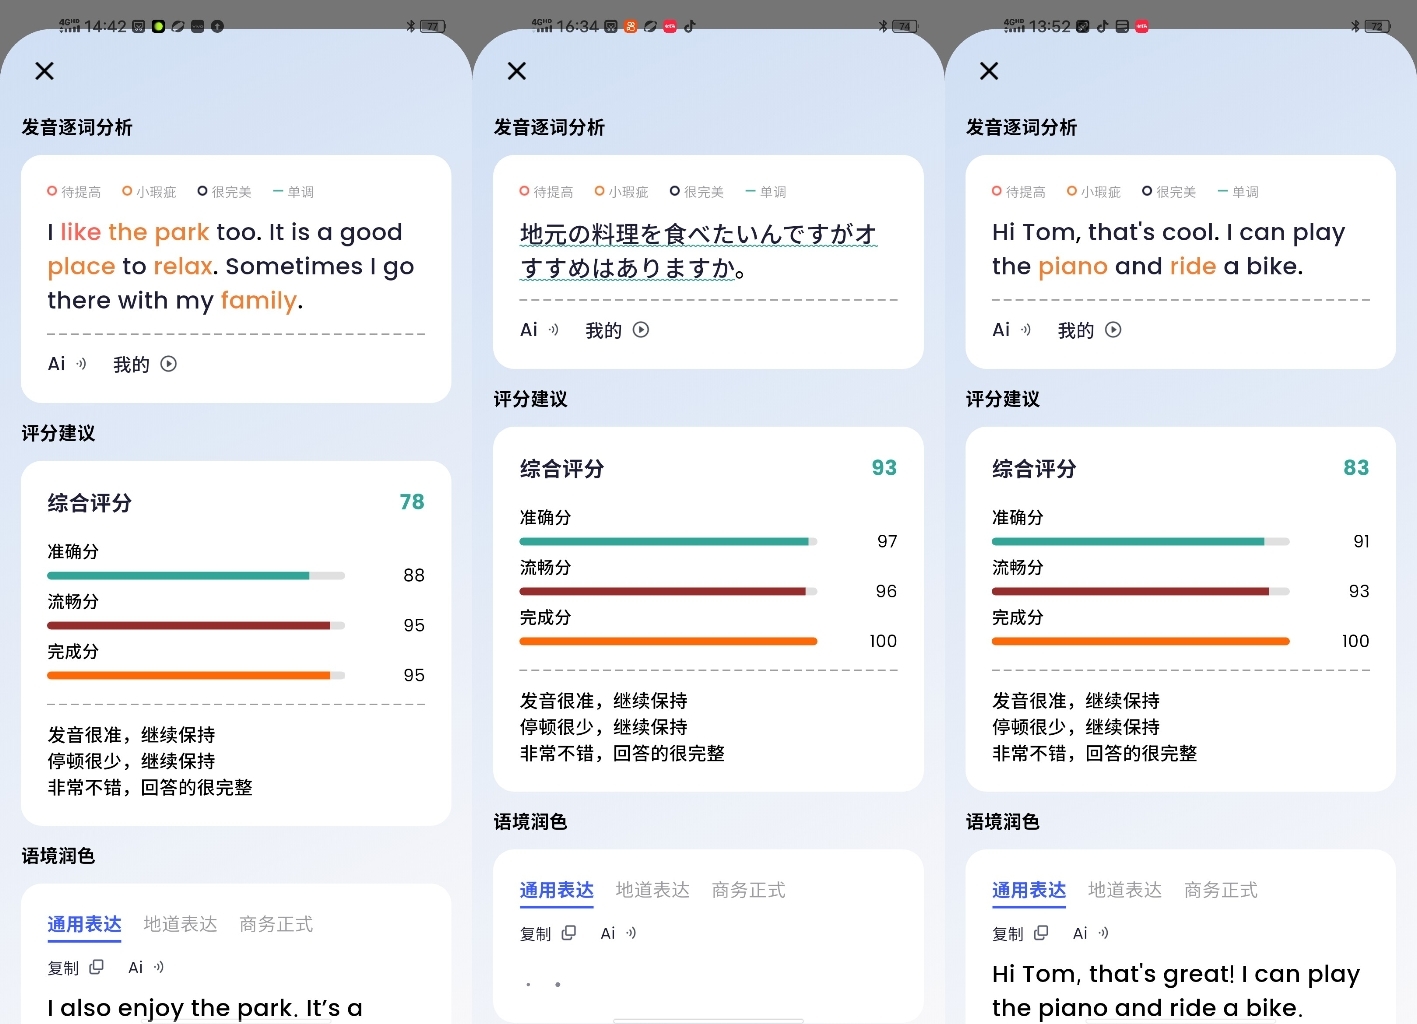Switch to 地道表达 tab on the score-78 screen
This screenshot has height=1024, width=1417.
pos(180,924)
